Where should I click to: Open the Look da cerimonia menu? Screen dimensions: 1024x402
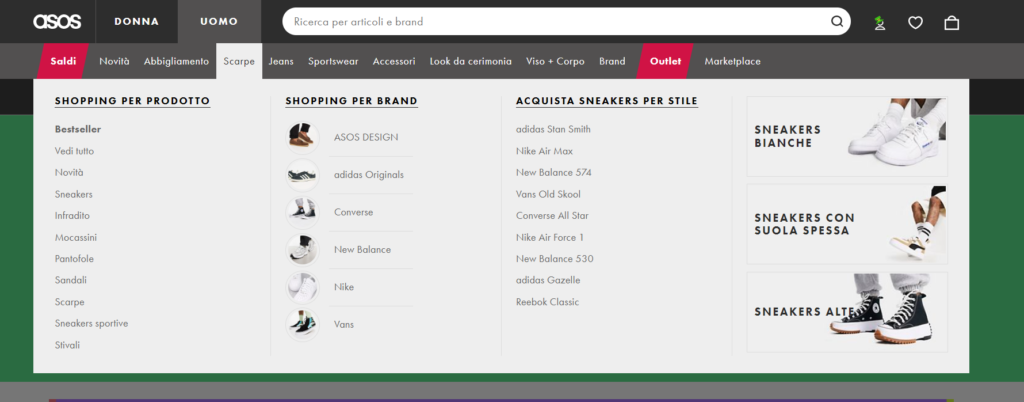[x=471, y=61]
